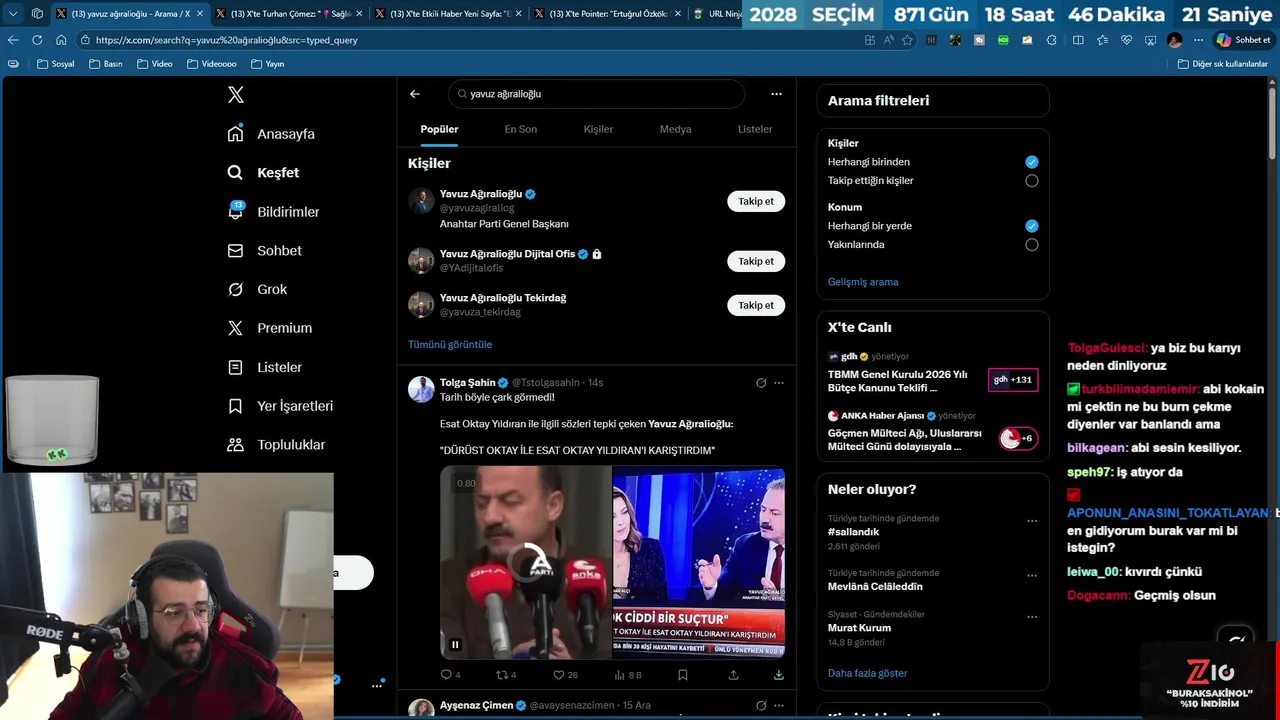Image resolution: width=1280 pixels, height=720 pixels.
Task: Repost Tolga Şahin's post
Action: click(x=506, y=675)
